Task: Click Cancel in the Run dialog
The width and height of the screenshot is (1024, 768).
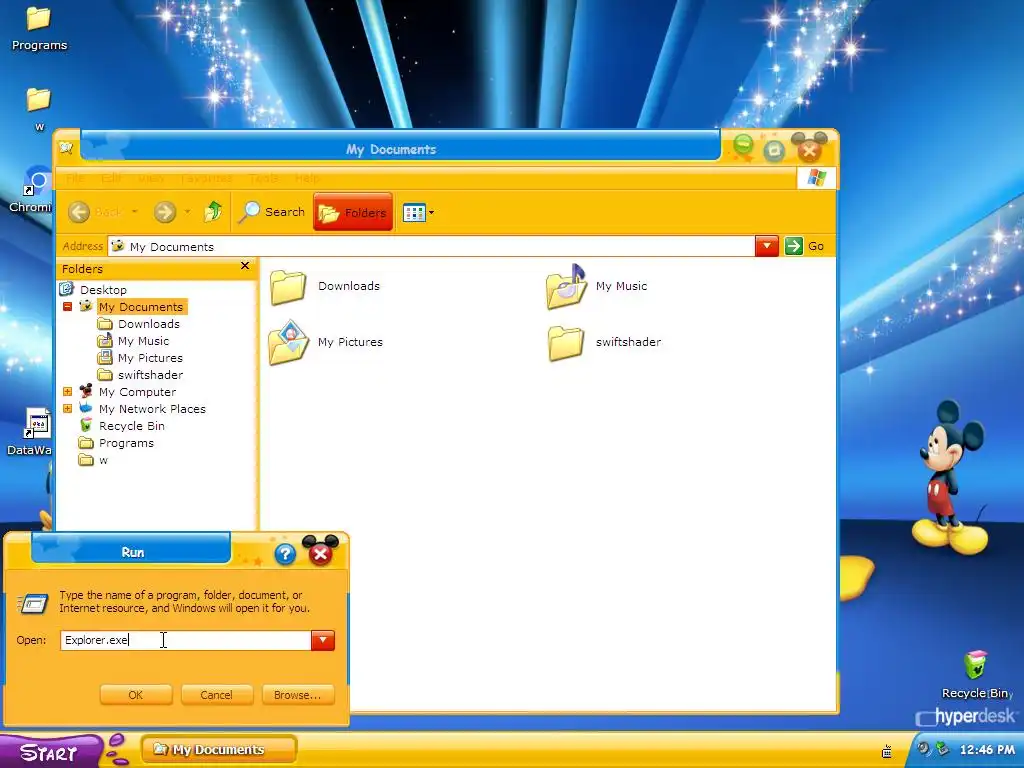Action: coord(216,695)
